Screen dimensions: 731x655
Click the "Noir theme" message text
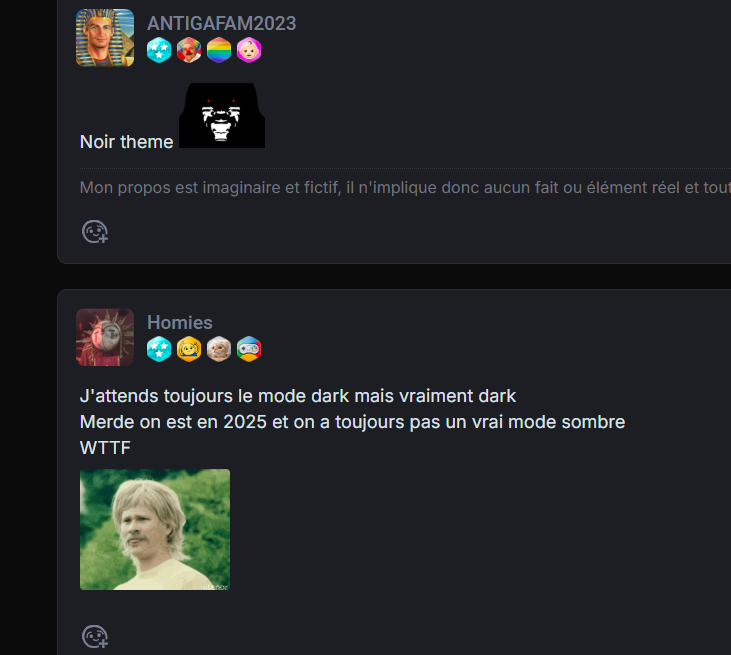click(126, 142)
